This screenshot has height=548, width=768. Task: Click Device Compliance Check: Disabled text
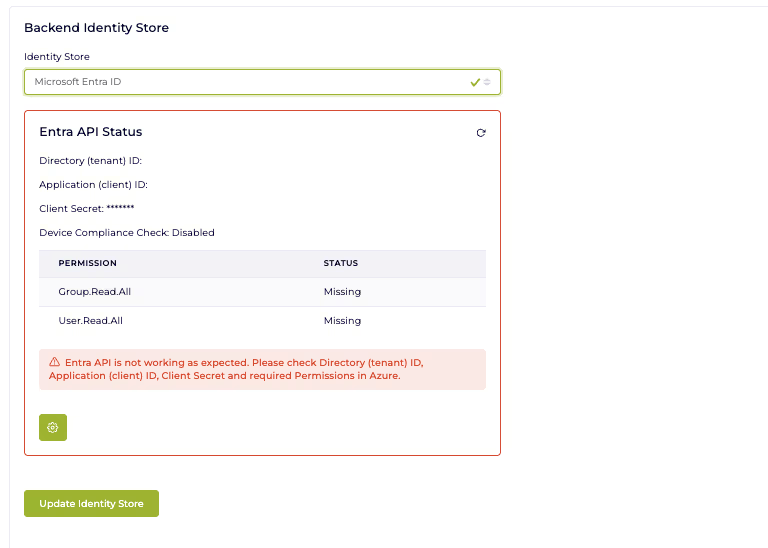point(127,233)
